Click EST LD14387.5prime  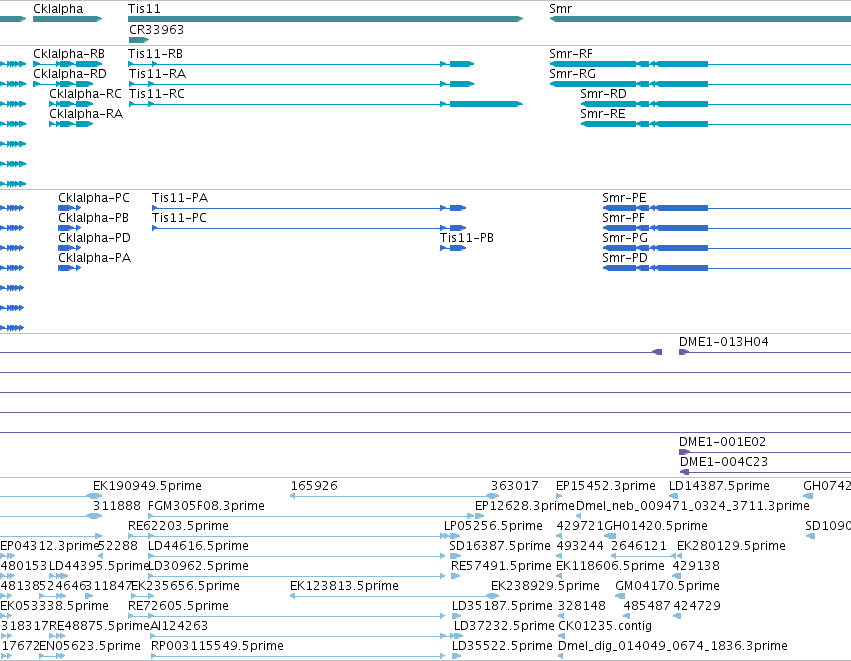tap(719, 486)
